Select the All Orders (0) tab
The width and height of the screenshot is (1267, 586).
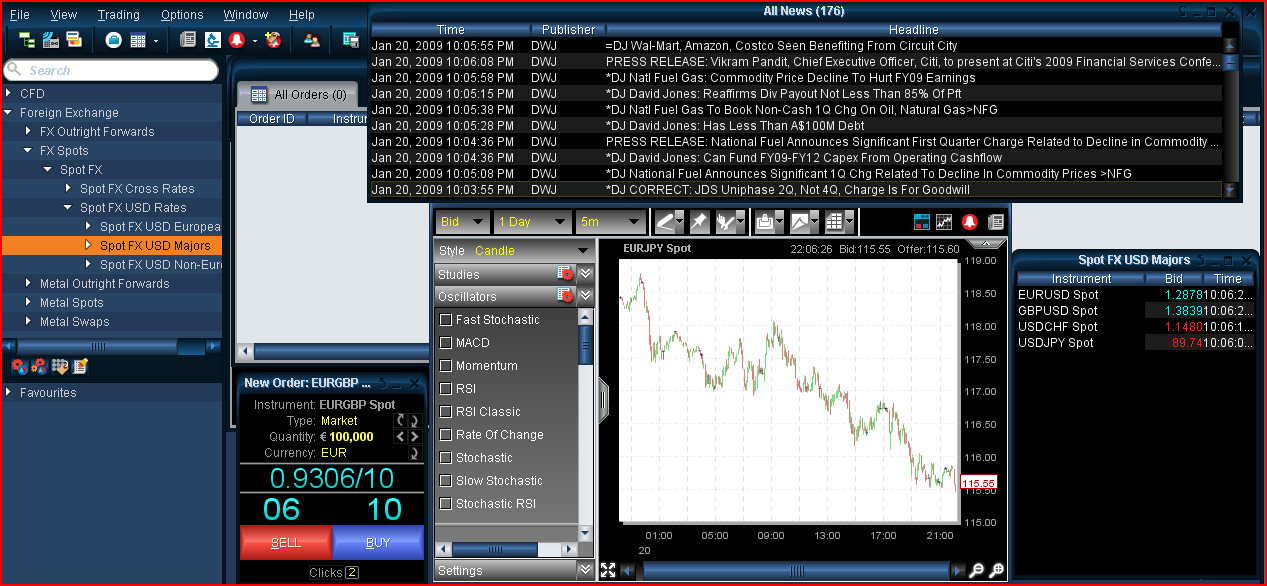tap(298, 95)
